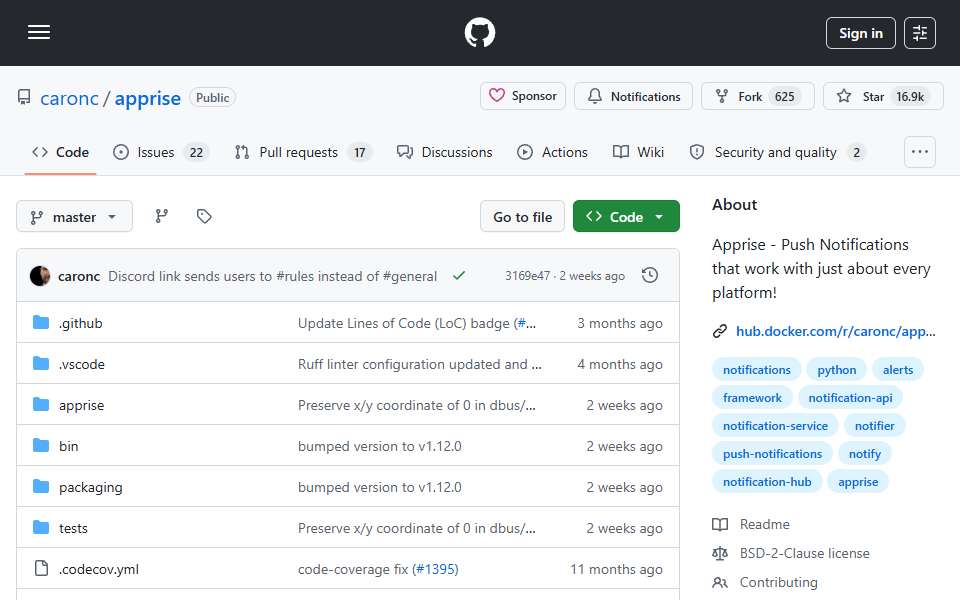Open the appearance settings sliders icon
Viewport: 960px width, 600px height.
click(920, 33)
